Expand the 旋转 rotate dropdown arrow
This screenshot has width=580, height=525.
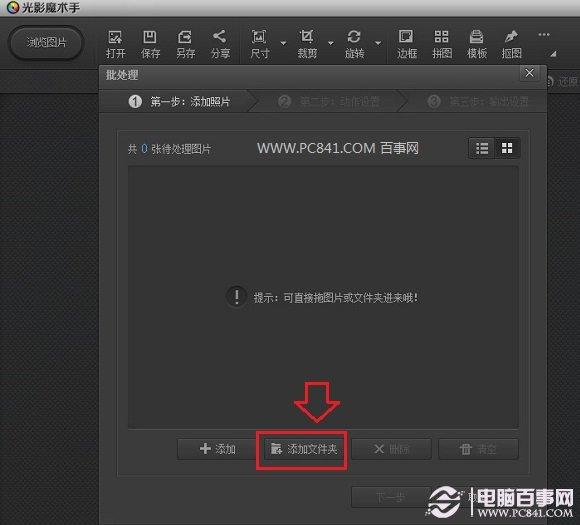(x=378, y=43)
